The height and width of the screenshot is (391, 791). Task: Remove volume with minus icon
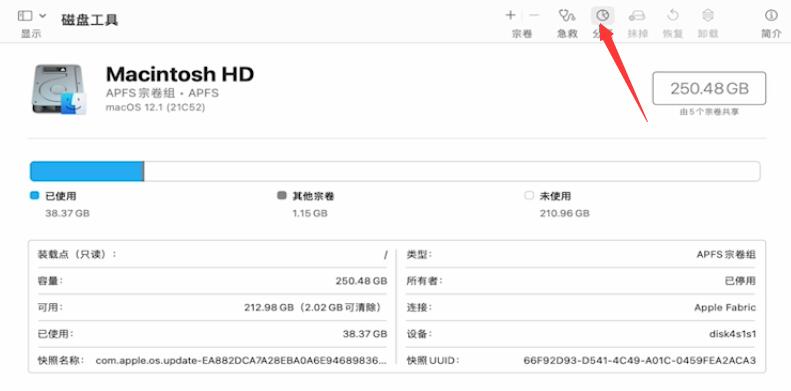534,16
